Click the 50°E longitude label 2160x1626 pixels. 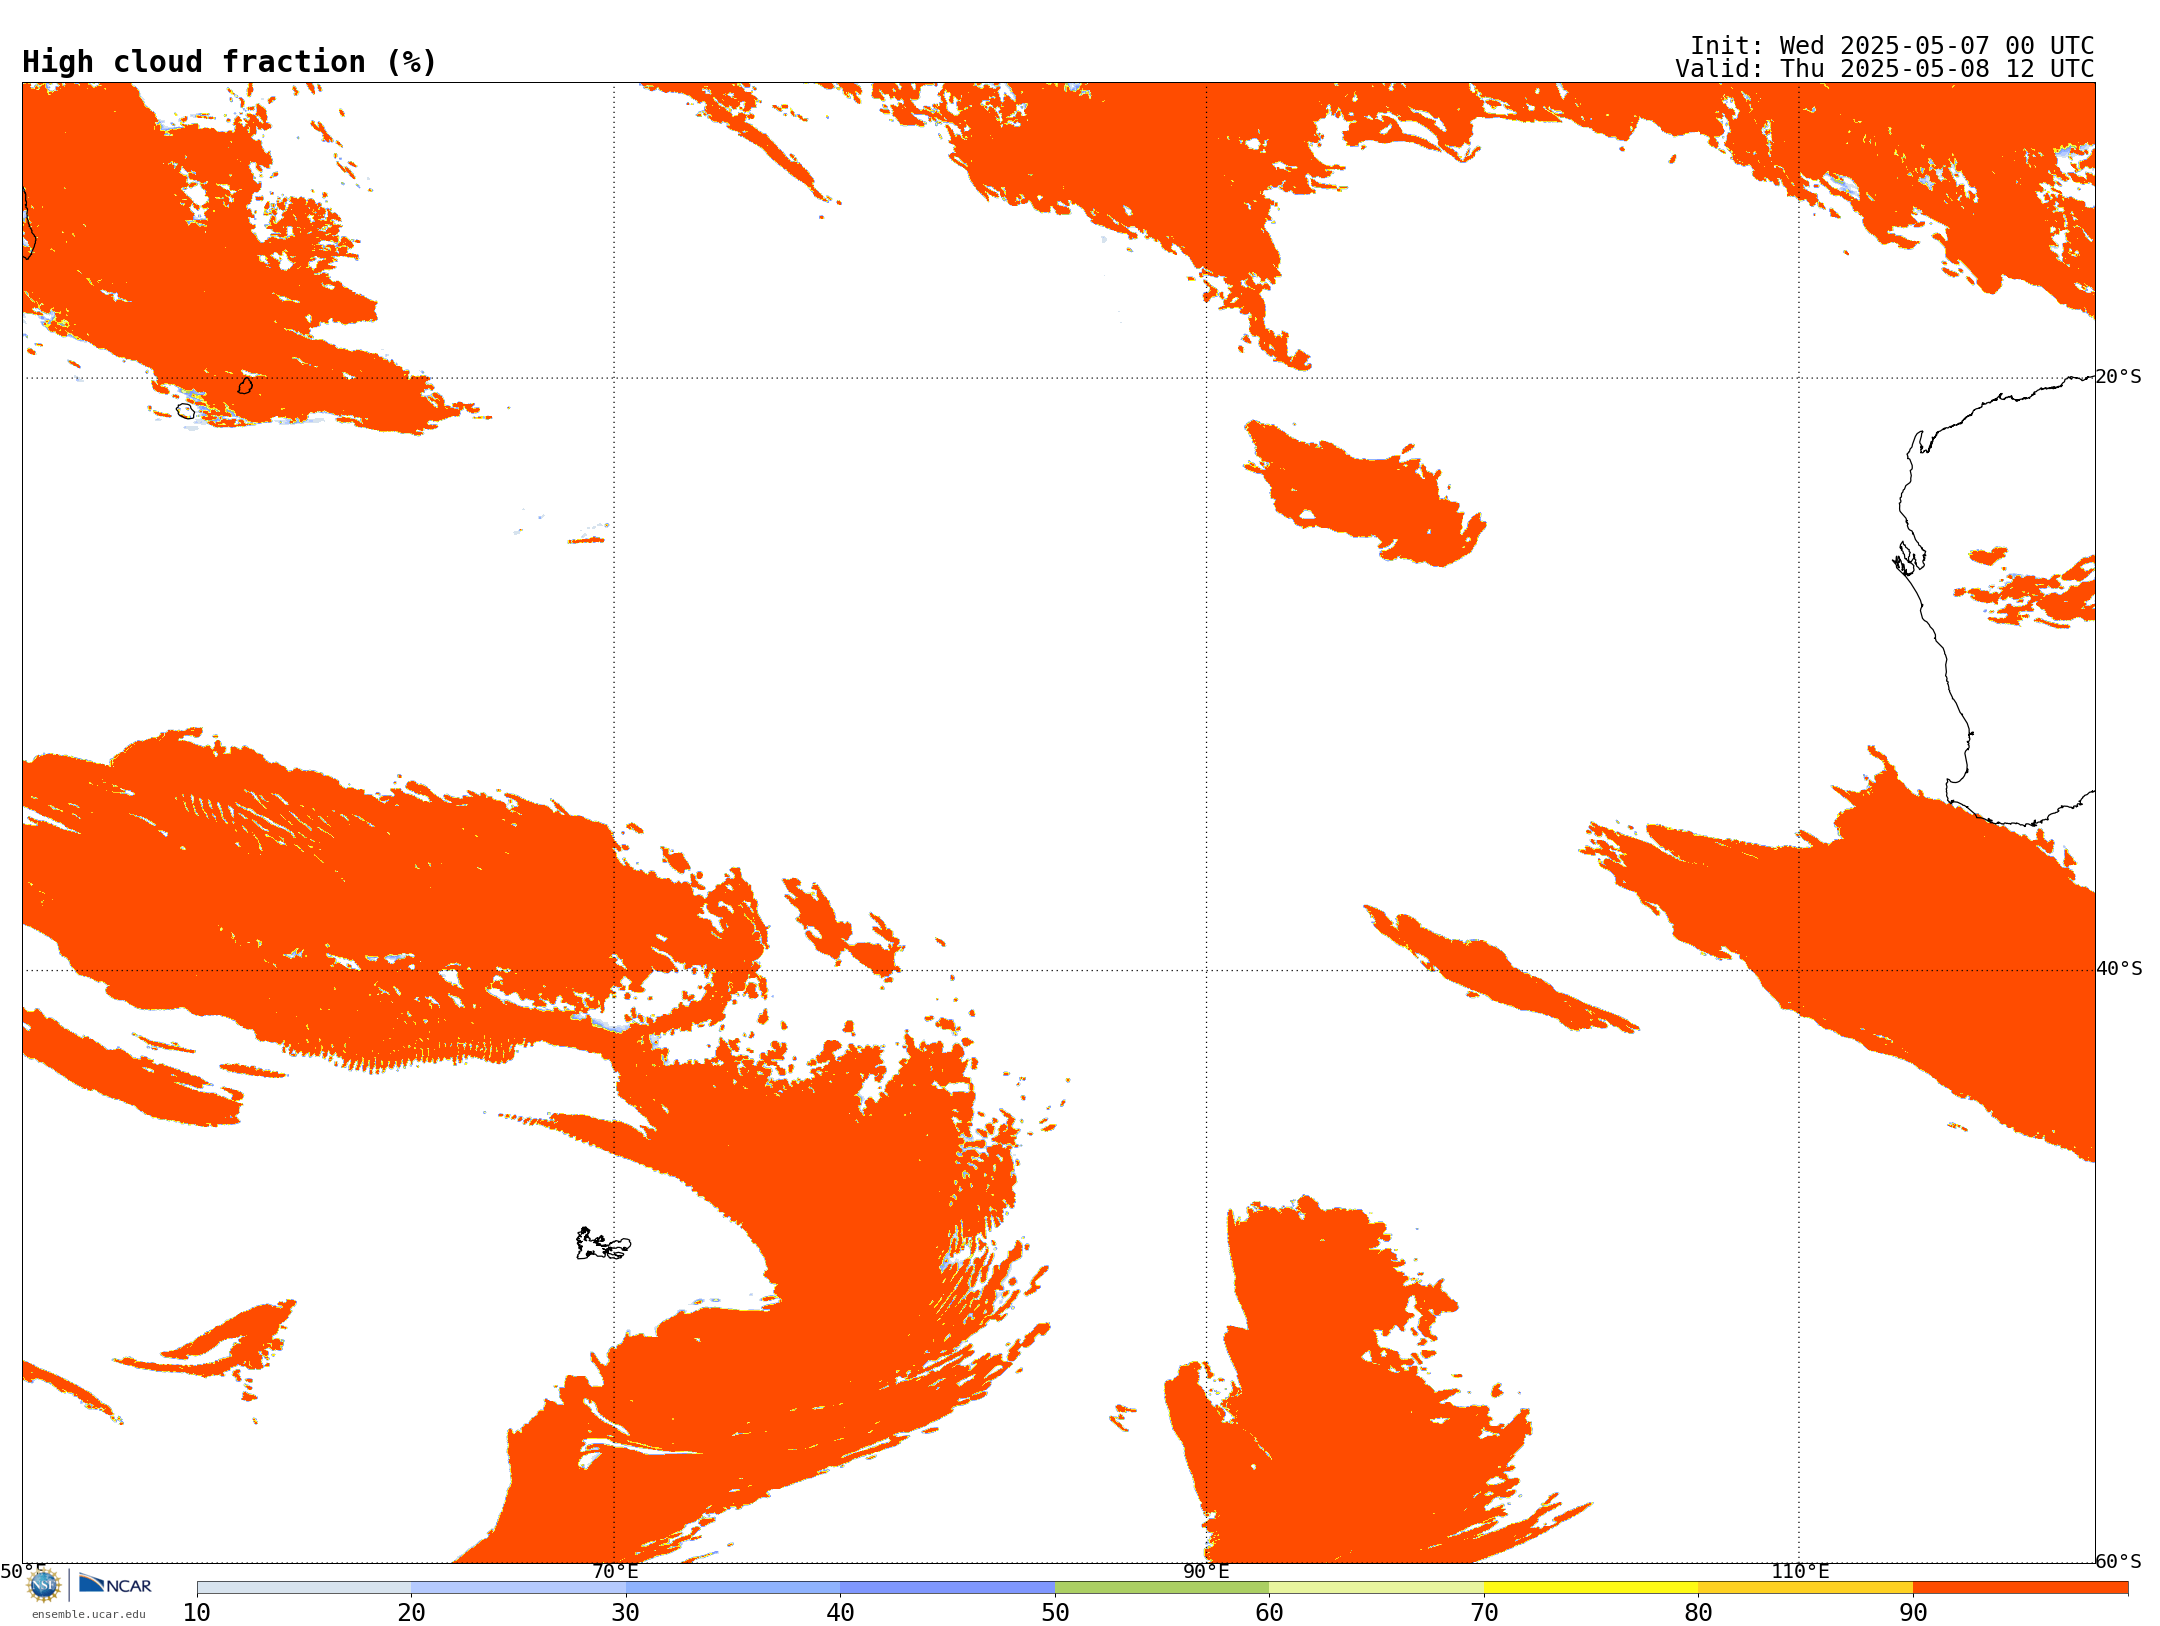[23, 1572]
